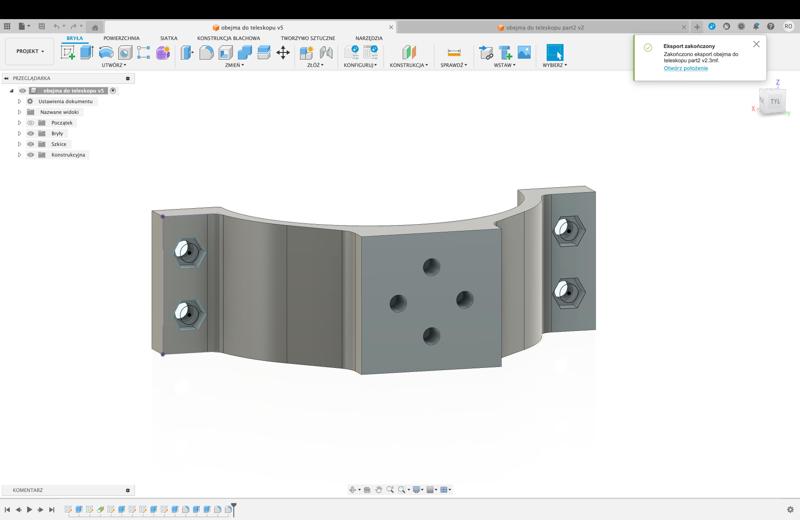Switch to the KONSTRUKCJA BLACHOWA tab
Image resolution: width=800 pixels, height=520 pixels.
[x=229, y=38]
